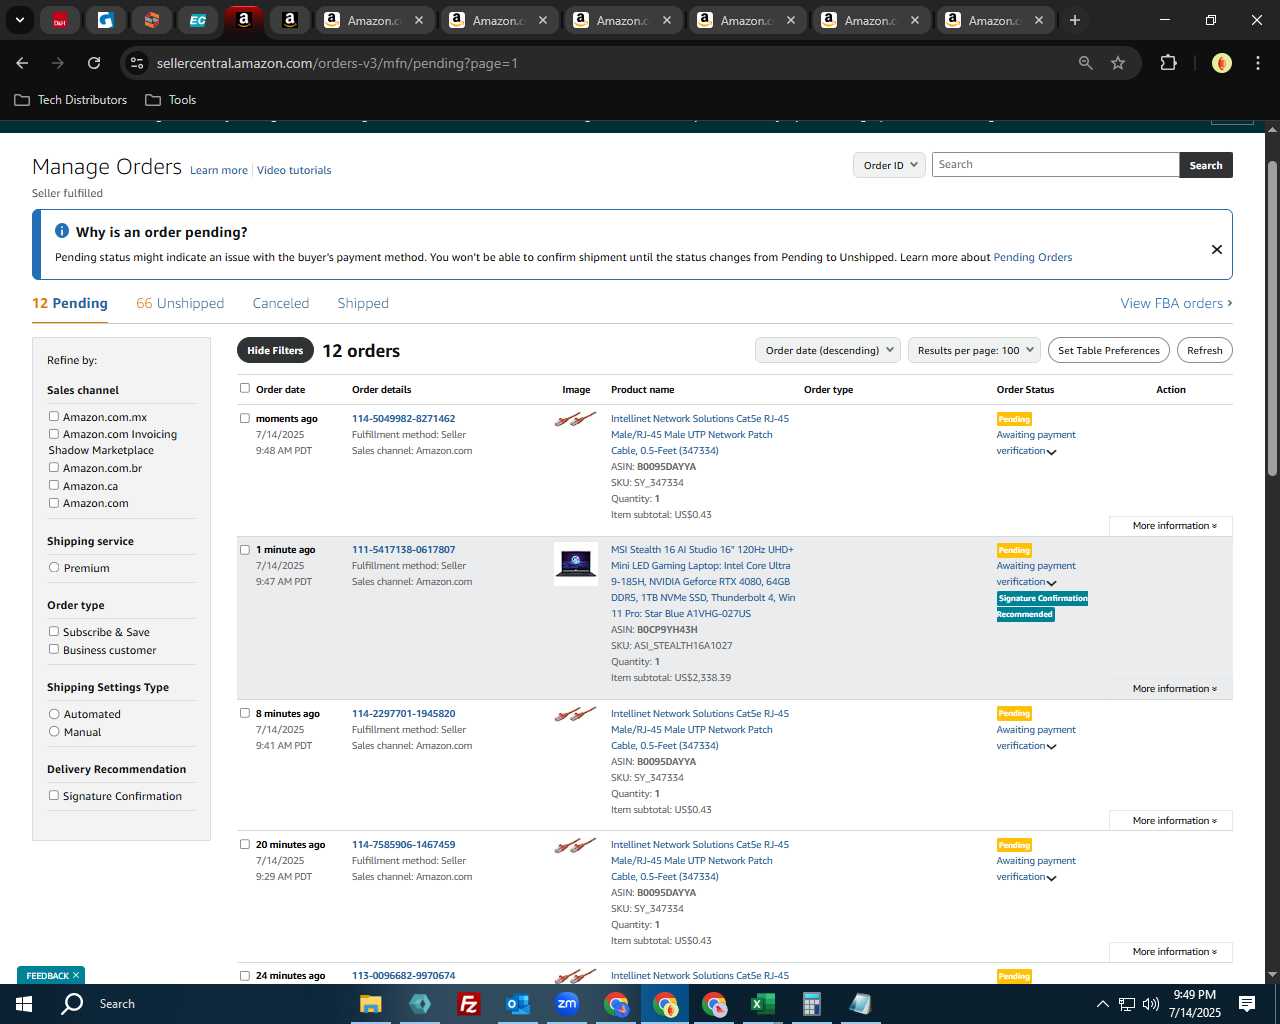Check the Subscribe & Save filter
1280x1024 pixels.
click(x=54, y=631)
